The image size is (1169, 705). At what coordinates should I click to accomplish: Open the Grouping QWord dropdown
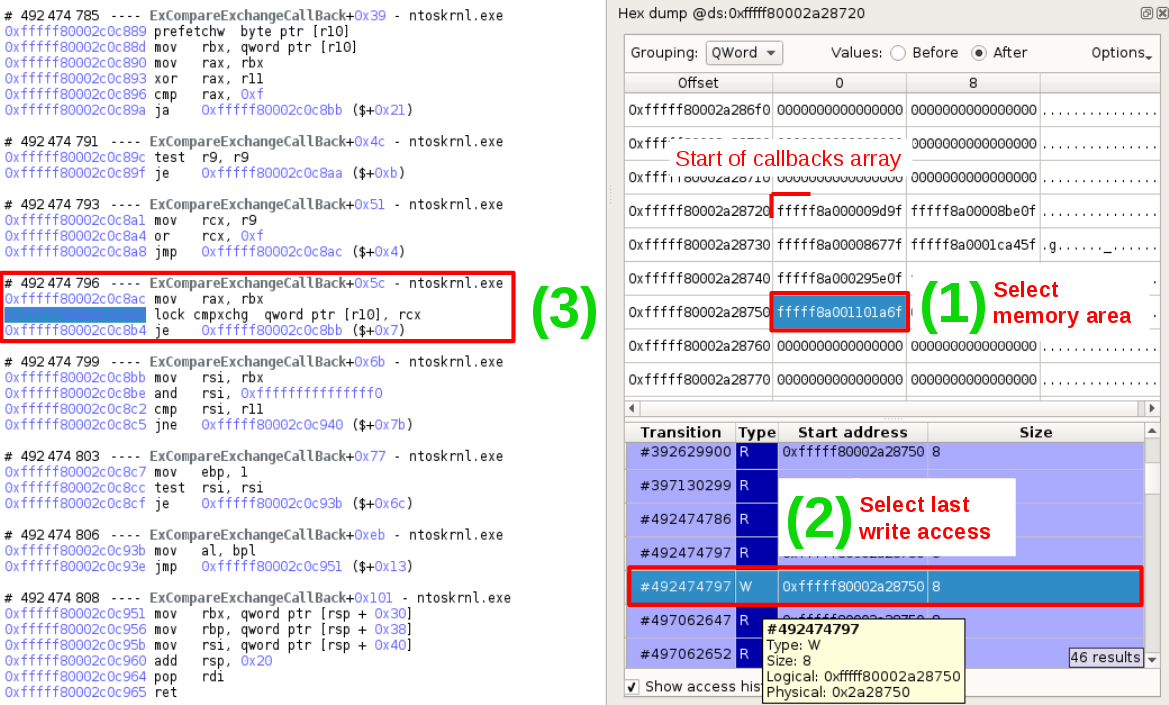point(743,53)
